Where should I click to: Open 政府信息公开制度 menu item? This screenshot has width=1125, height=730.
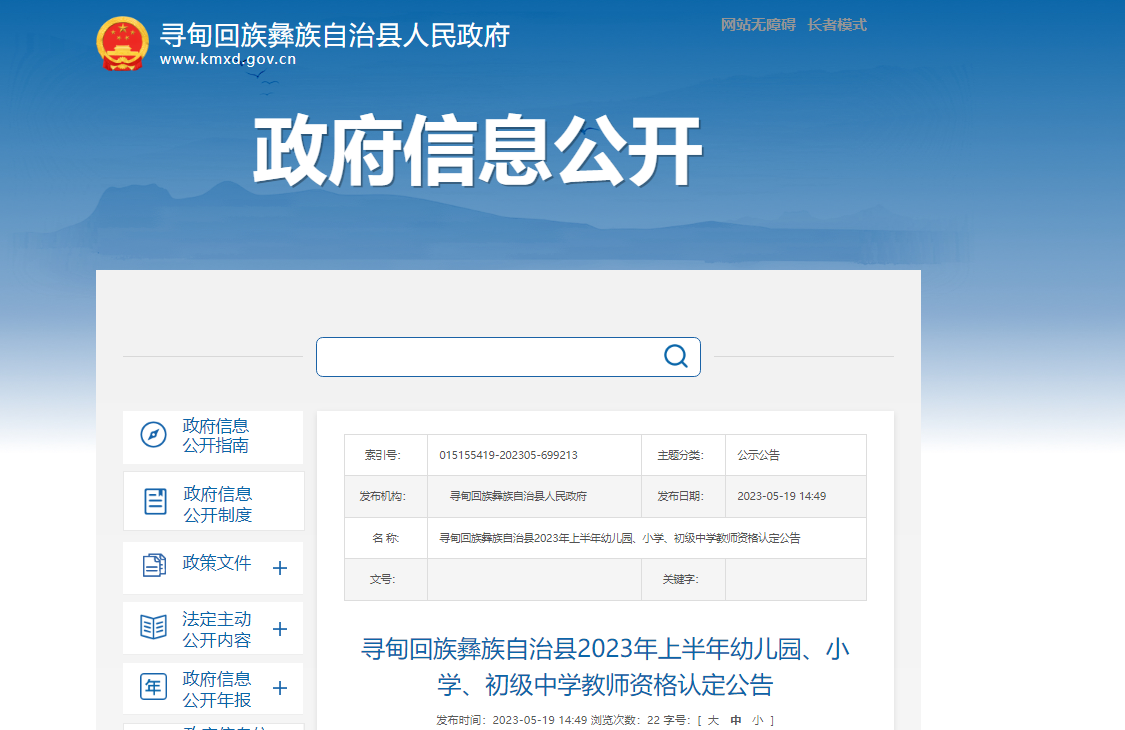point(217,504)
